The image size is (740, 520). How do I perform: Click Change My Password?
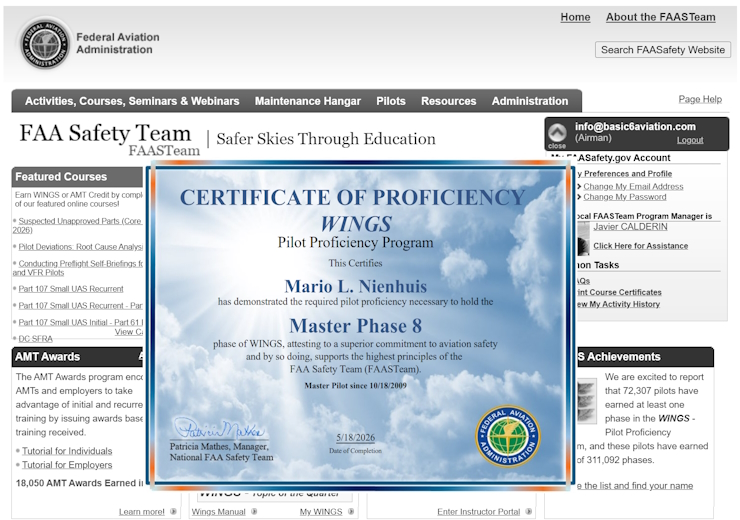[625, 197]
